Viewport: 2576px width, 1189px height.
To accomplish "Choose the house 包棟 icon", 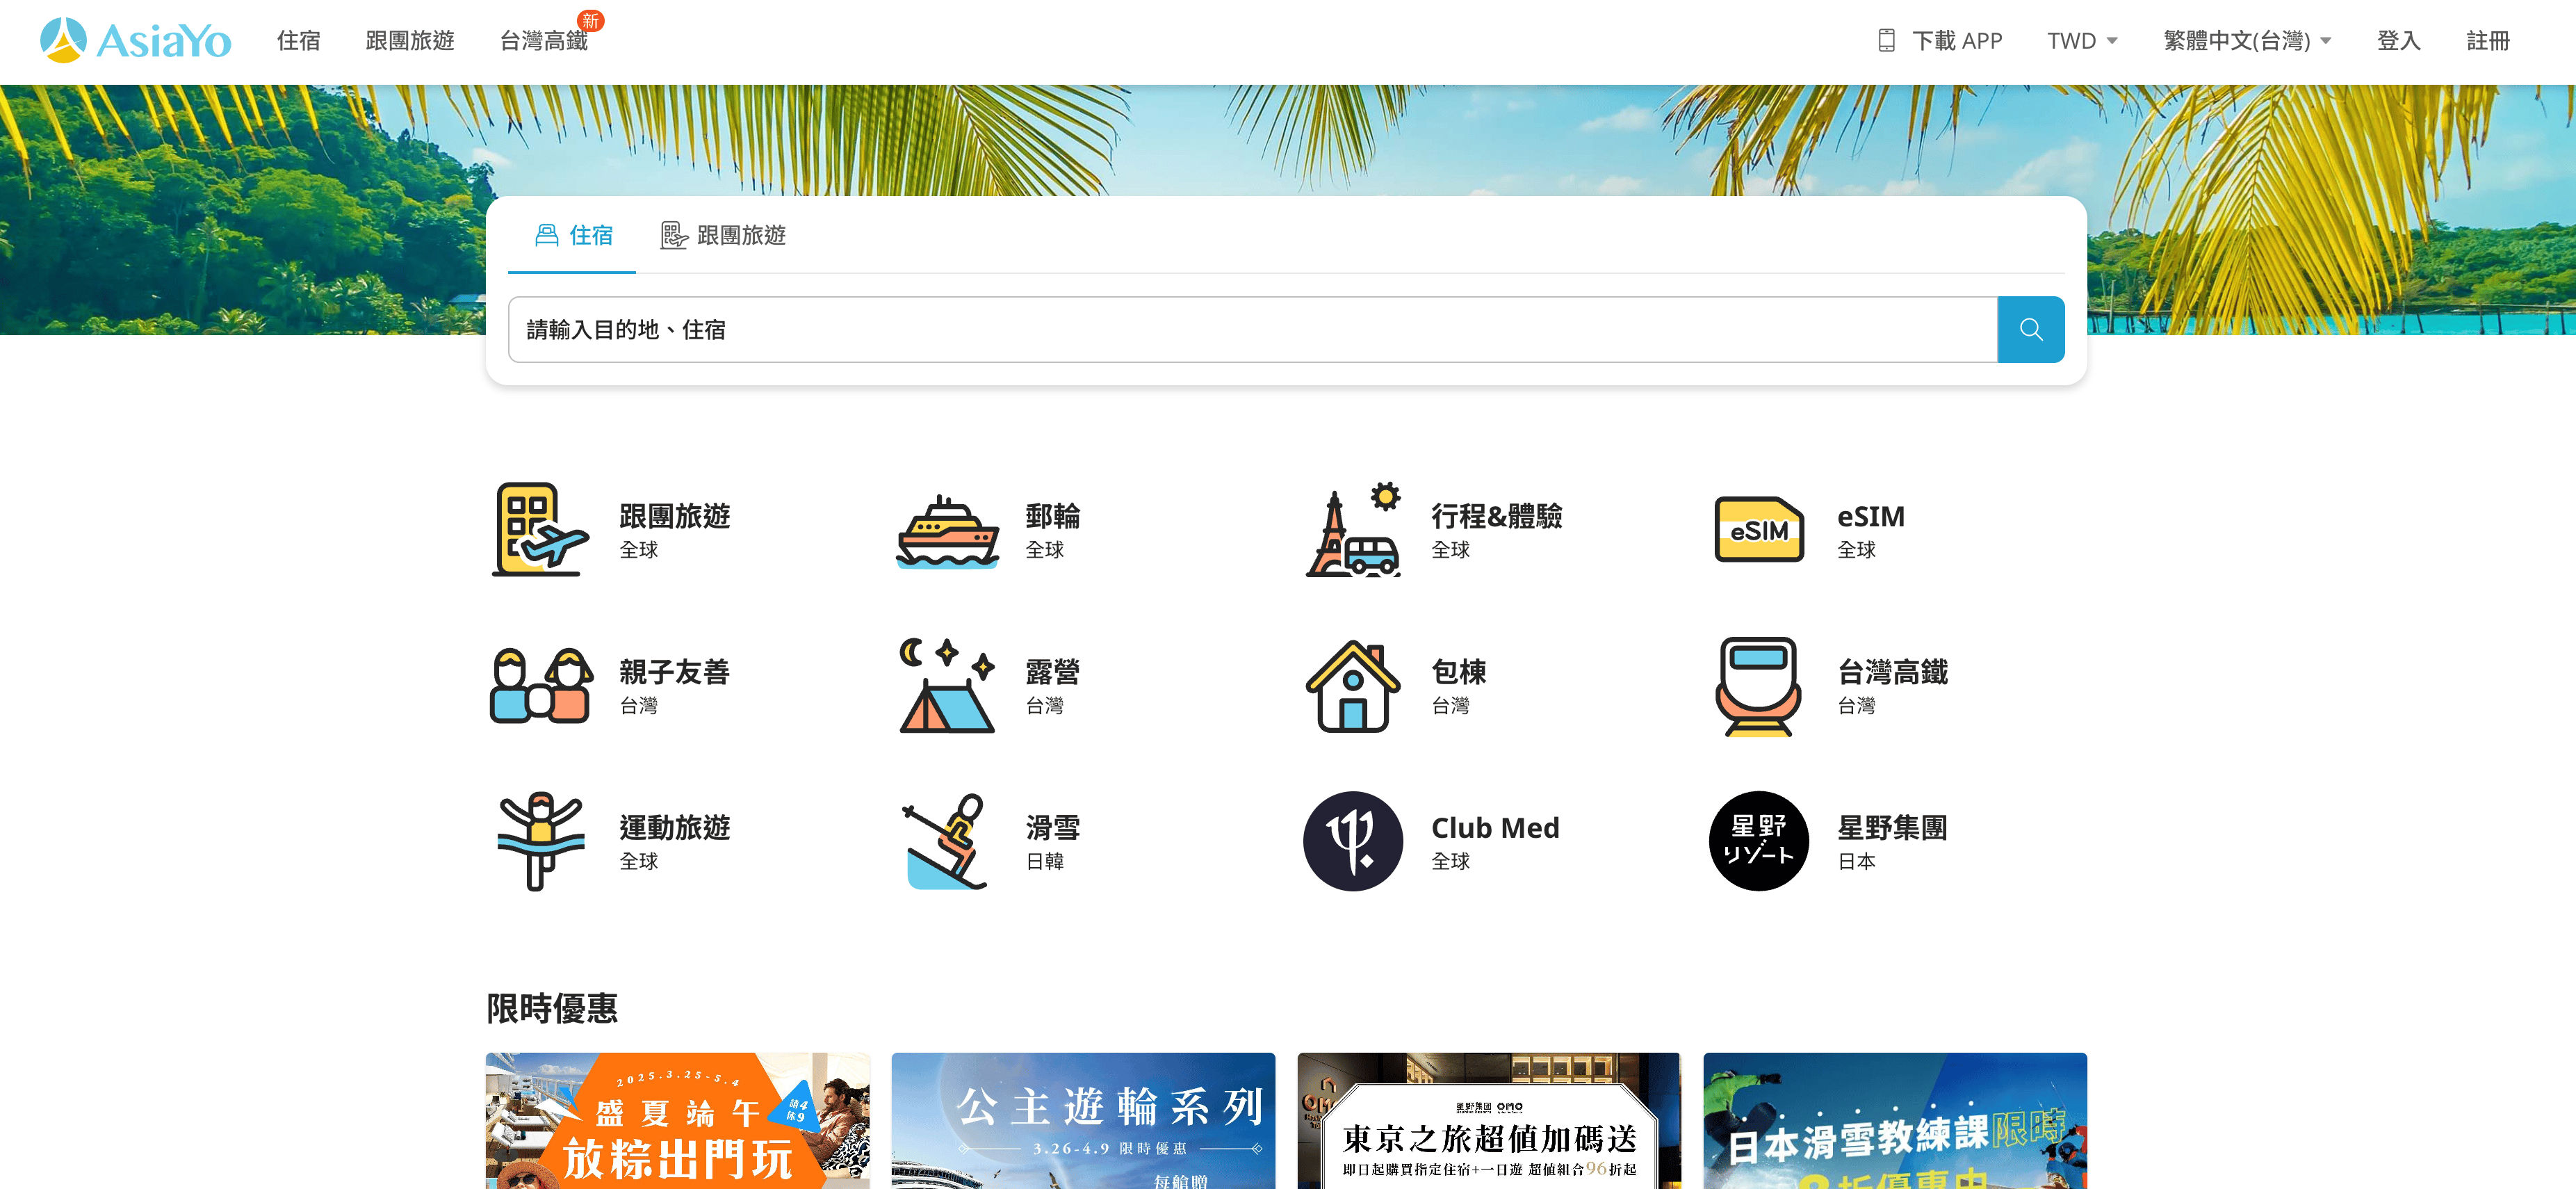I will (x=1352, y=686).
